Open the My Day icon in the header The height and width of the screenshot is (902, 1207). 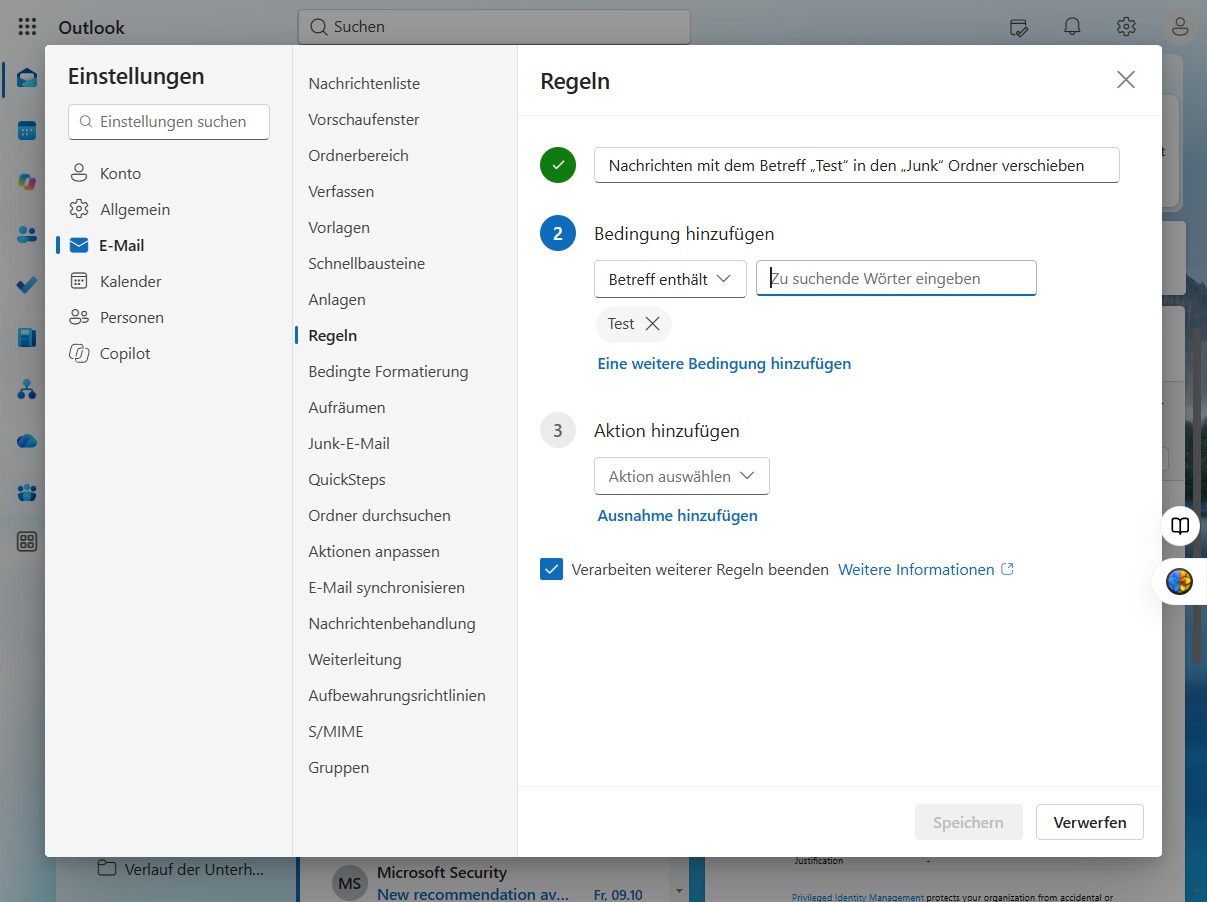pos(1018,27)
